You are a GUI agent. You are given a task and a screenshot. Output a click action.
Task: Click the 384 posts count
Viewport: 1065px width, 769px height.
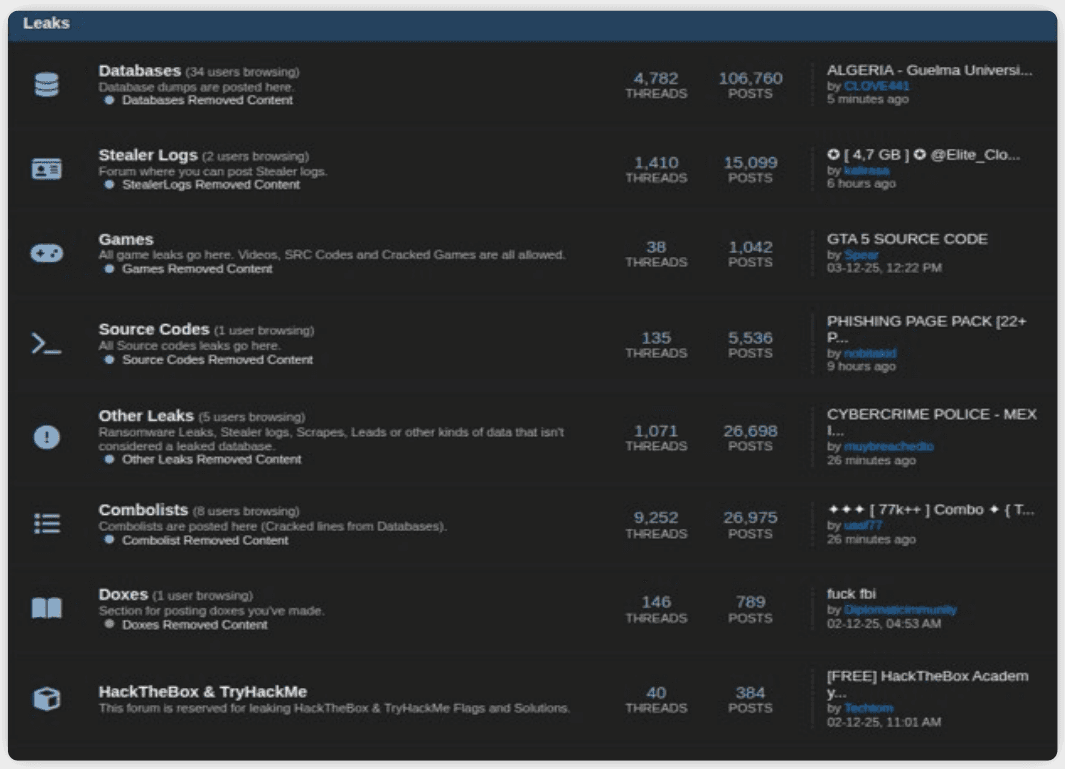coord(751,693)
